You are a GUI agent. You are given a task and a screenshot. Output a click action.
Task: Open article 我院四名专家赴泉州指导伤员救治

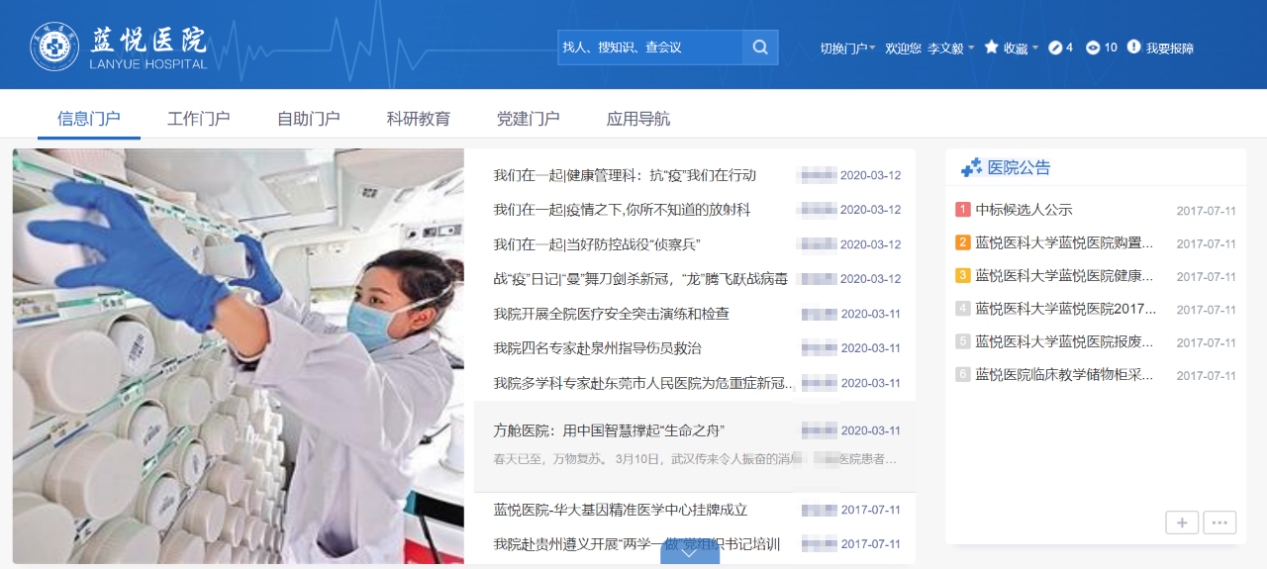[x=597, y=348]
